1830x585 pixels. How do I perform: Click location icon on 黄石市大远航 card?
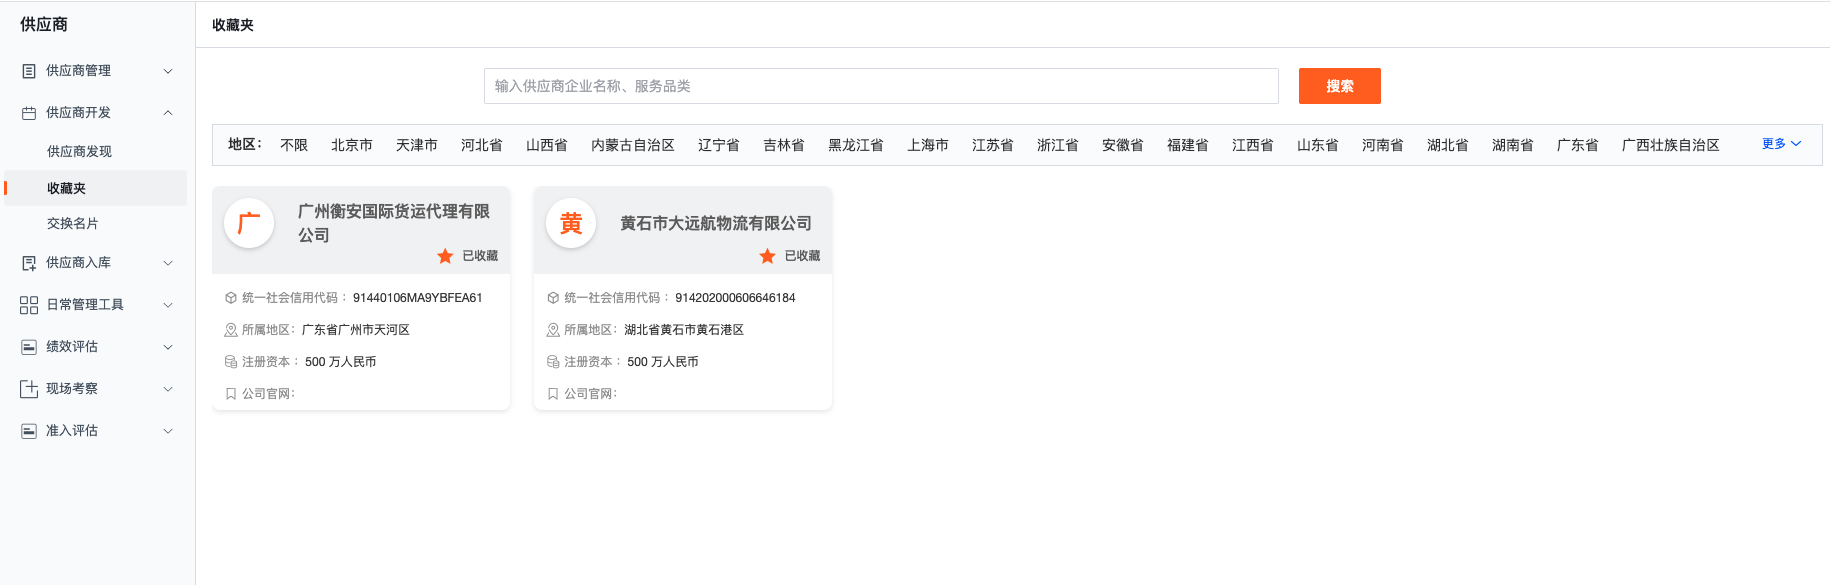(x=553, y=330)
